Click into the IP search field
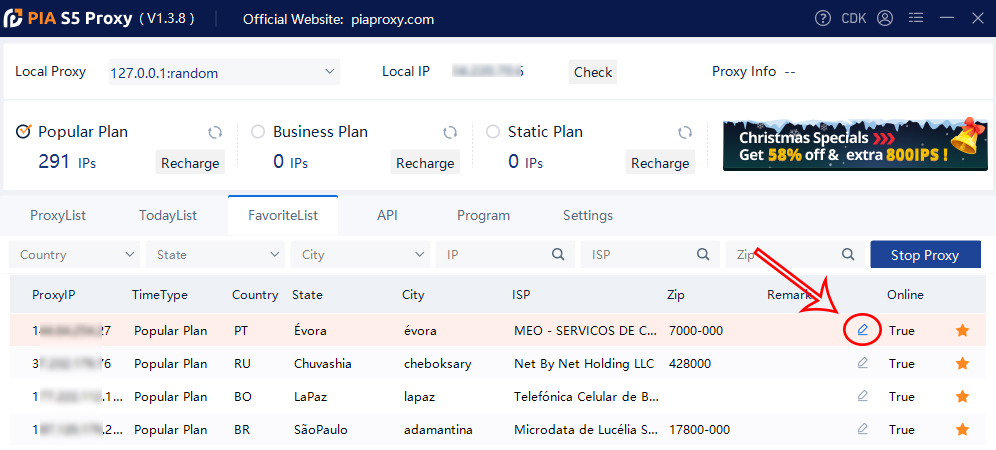The image size is (996, 450). pyautogui.click(x=505, y=254)
